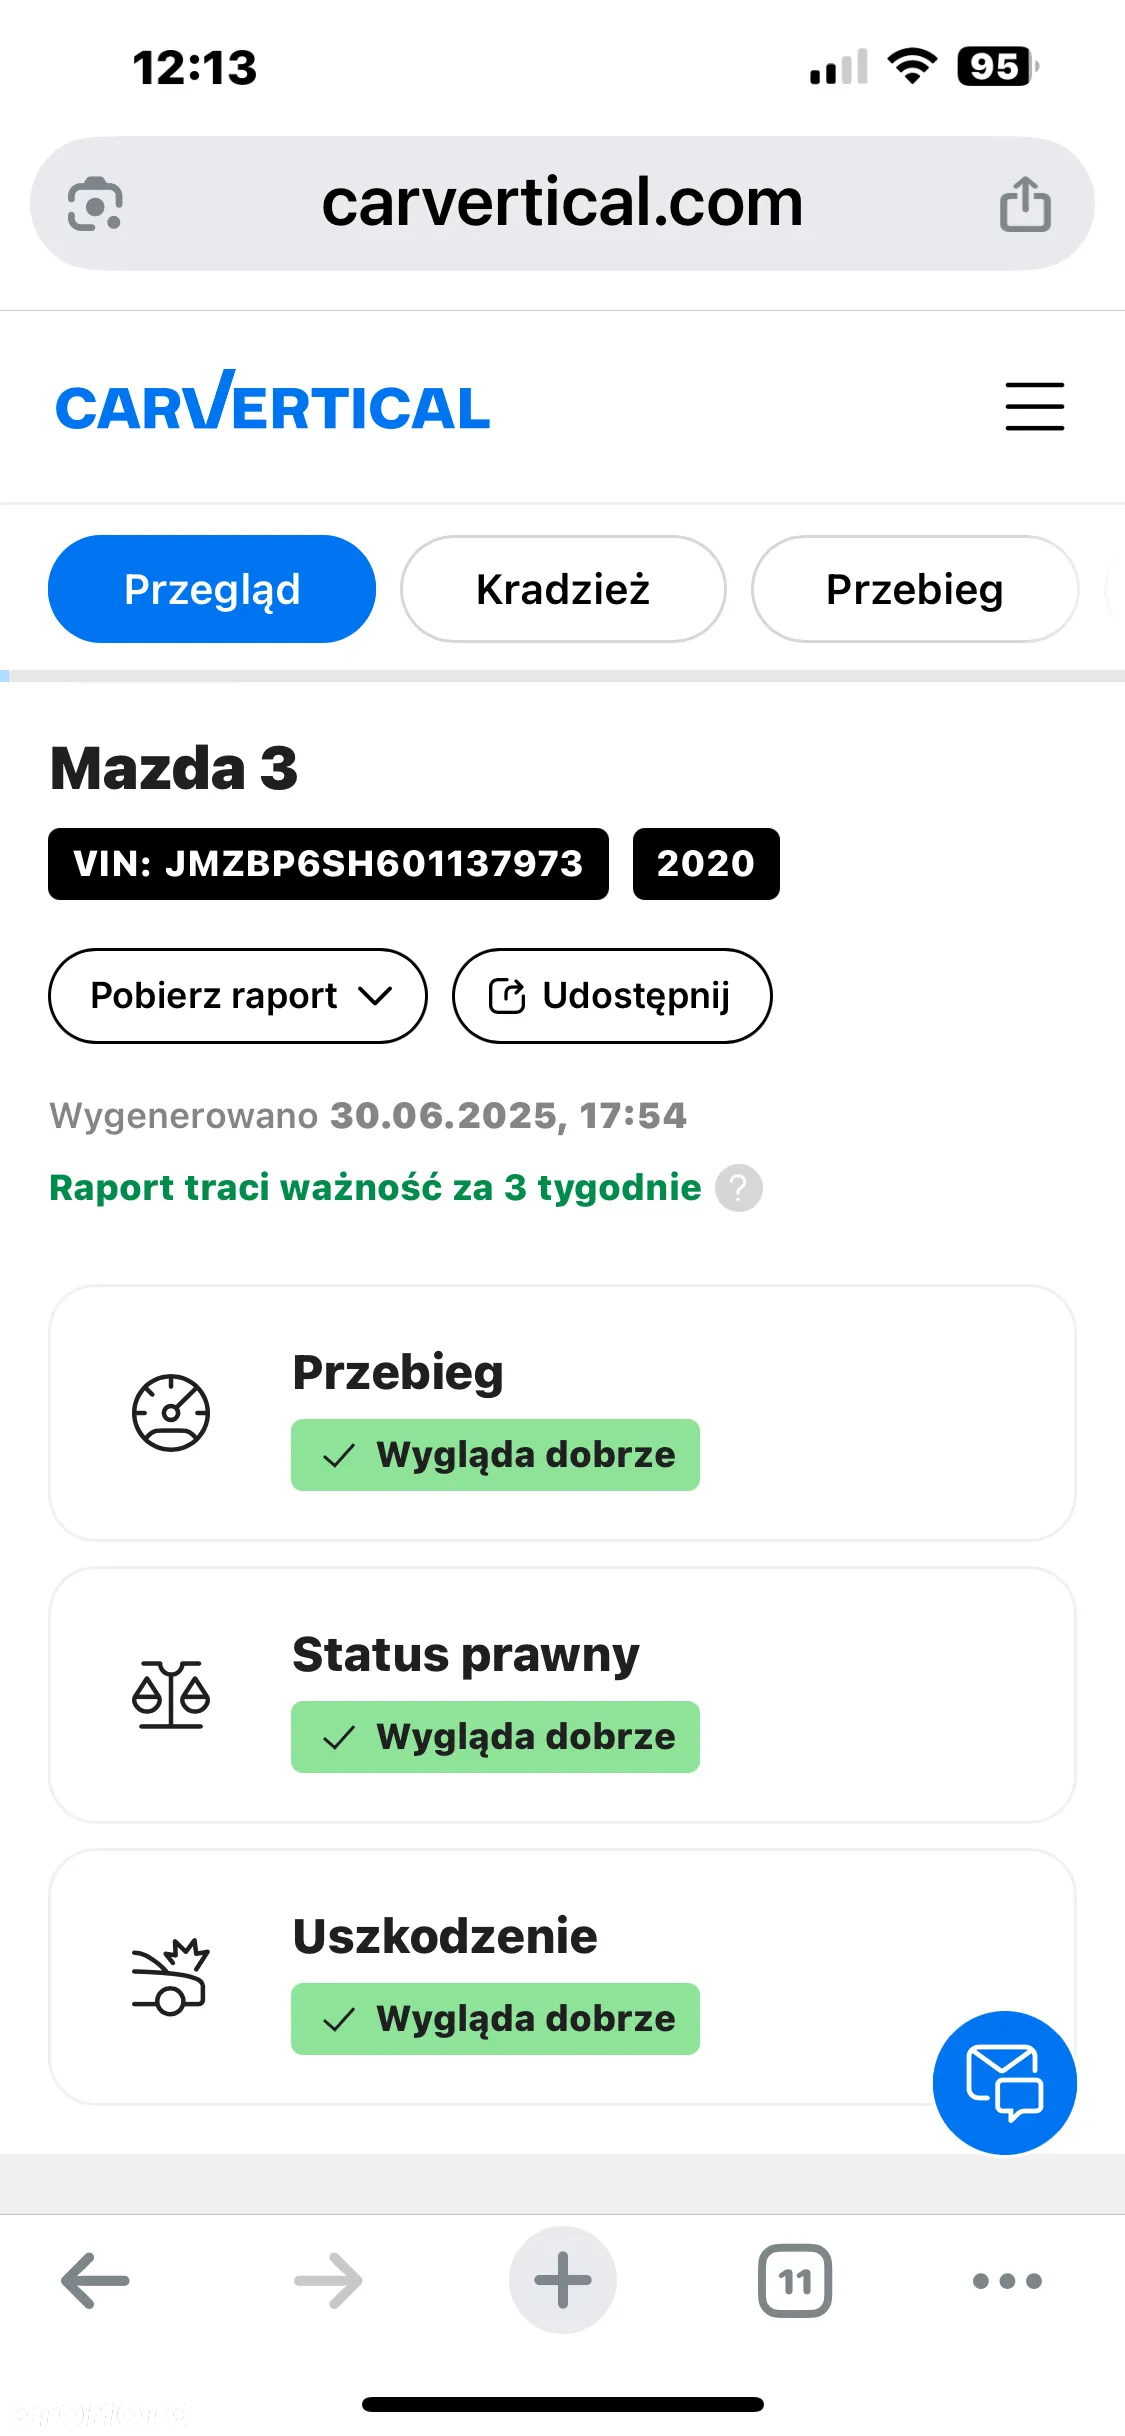Tap the carvertical.com address field
1125x2436 pixels.
(562, 204)
